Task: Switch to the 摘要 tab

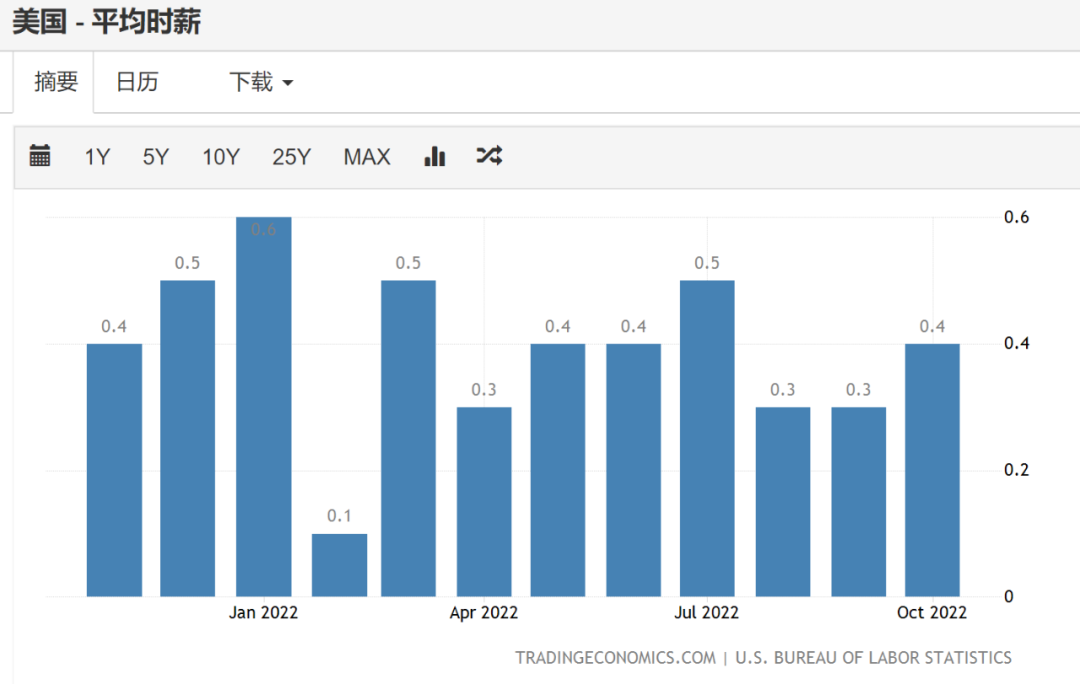Action: coord(56,81)
